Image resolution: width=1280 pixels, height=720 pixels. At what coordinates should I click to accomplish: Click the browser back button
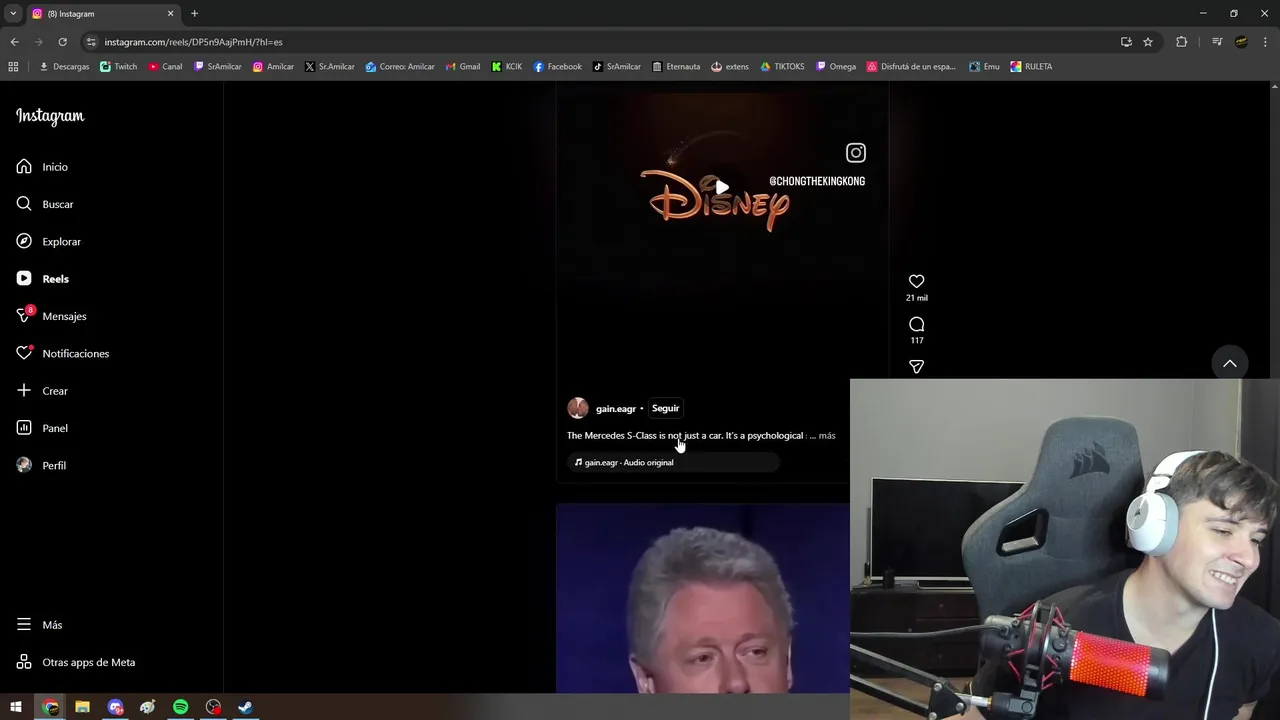(x=14, y=42)
